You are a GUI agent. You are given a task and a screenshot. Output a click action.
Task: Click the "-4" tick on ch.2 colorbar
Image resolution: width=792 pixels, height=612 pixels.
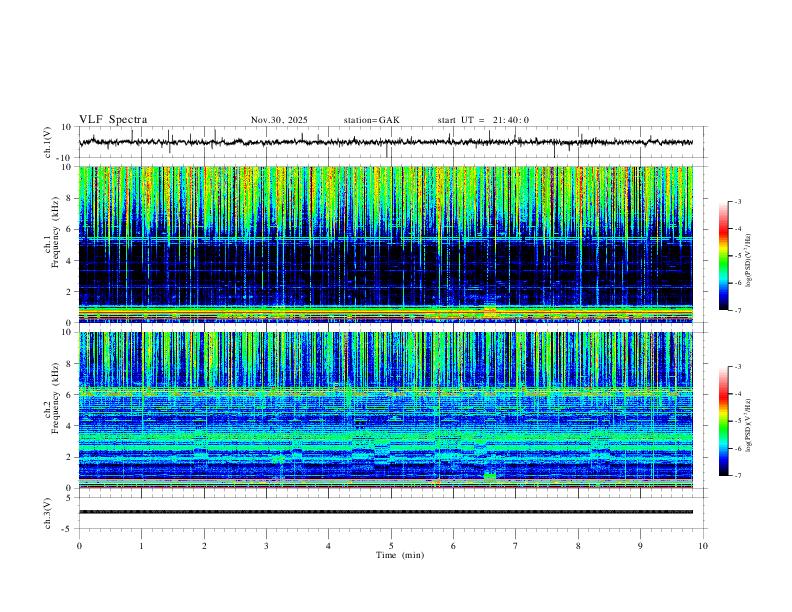(x=737, y=394)
